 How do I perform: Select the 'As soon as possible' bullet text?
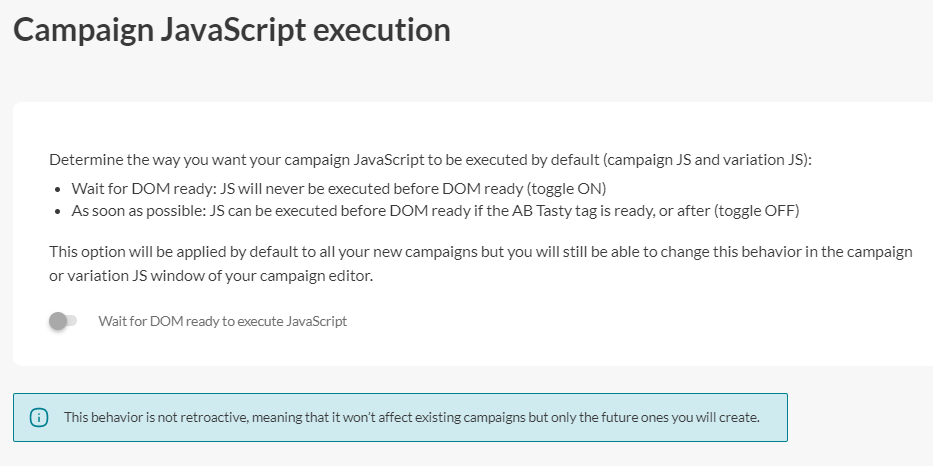435,211
